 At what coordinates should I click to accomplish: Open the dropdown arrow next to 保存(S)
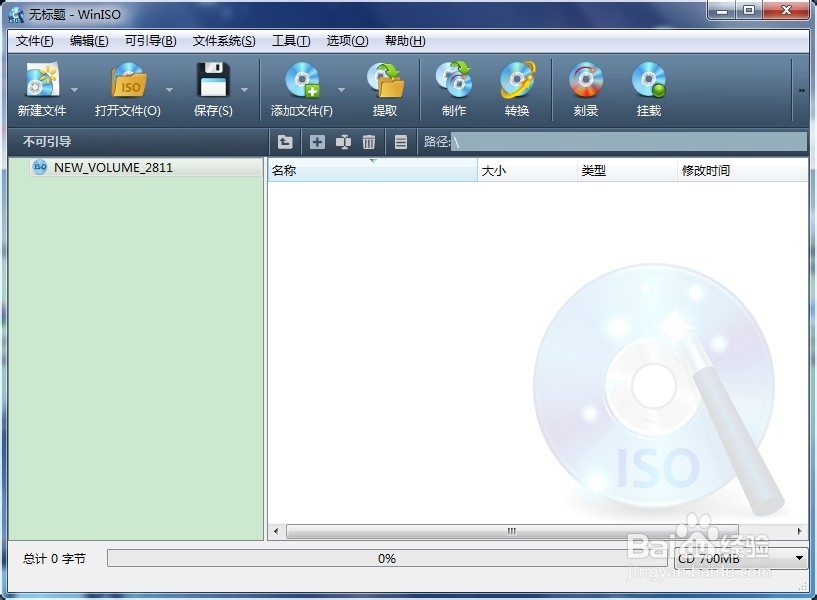pyautogui.click(x=244, y=90)
